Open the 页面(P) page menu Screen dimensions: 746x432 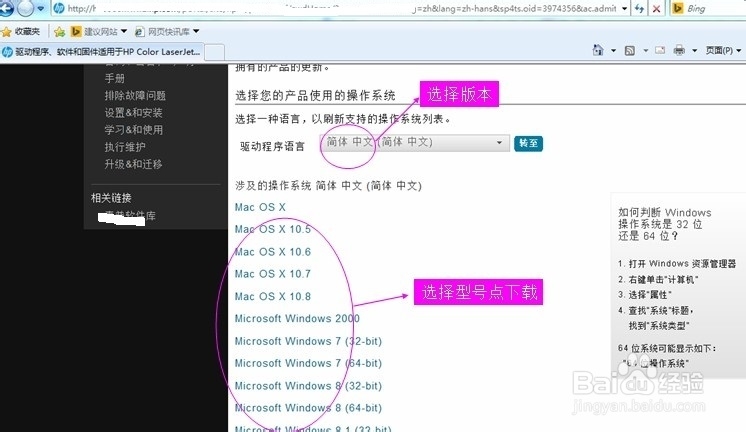(723, 50)
